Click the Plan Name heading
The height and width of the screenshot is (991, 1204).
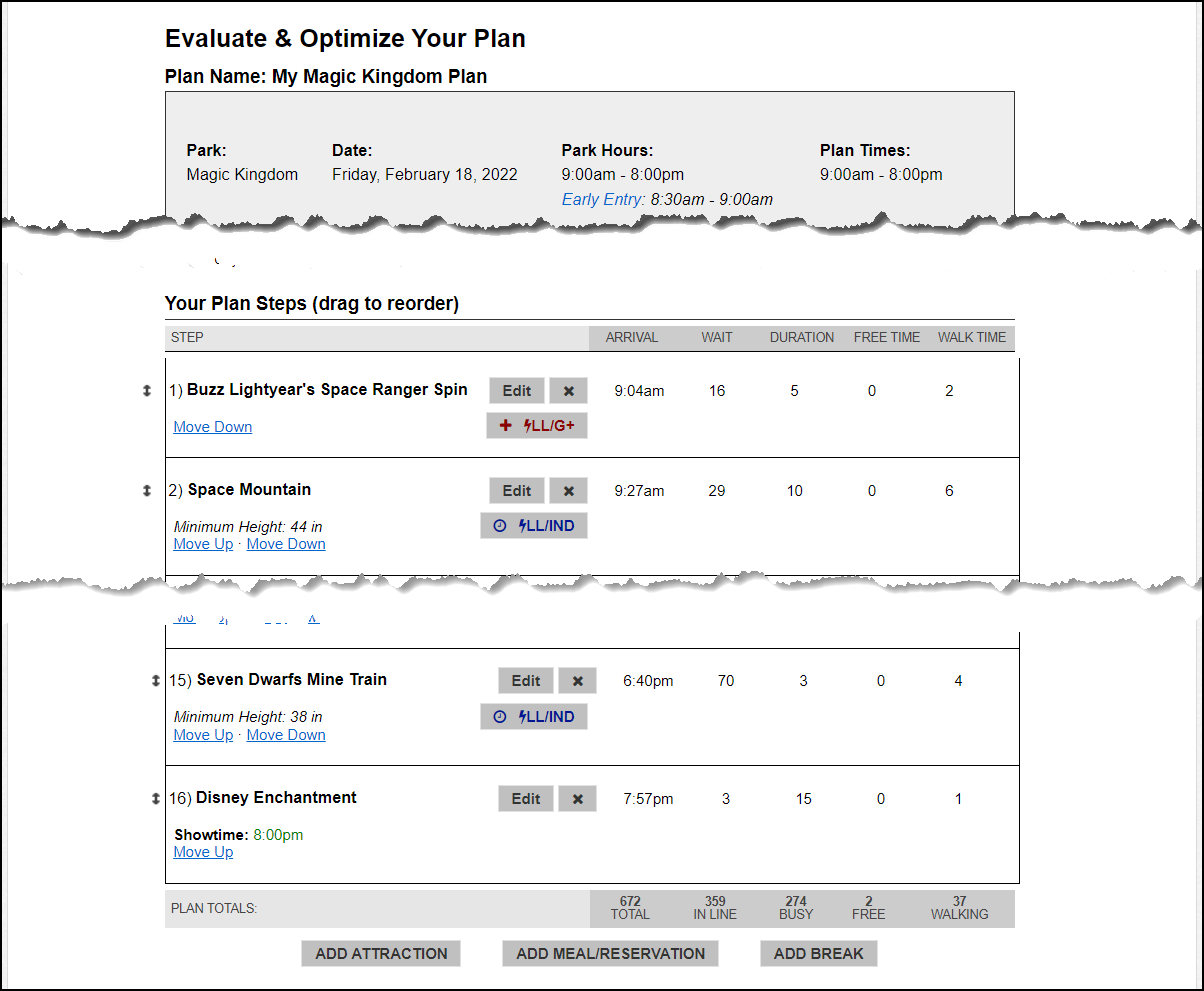click(326, 76)
